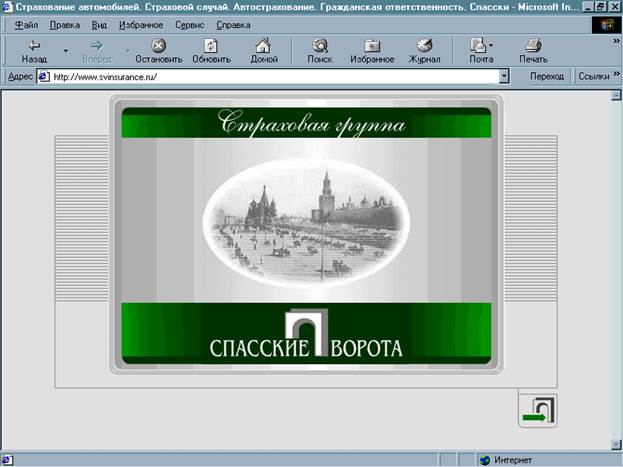Viewport: 623px width, 467px height.
Task: Click the Почта mail icon
Action: tap(479, 45)
